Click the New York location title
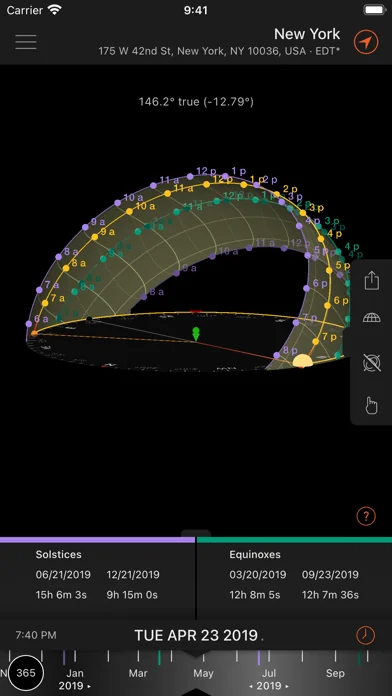 (307, 34)
